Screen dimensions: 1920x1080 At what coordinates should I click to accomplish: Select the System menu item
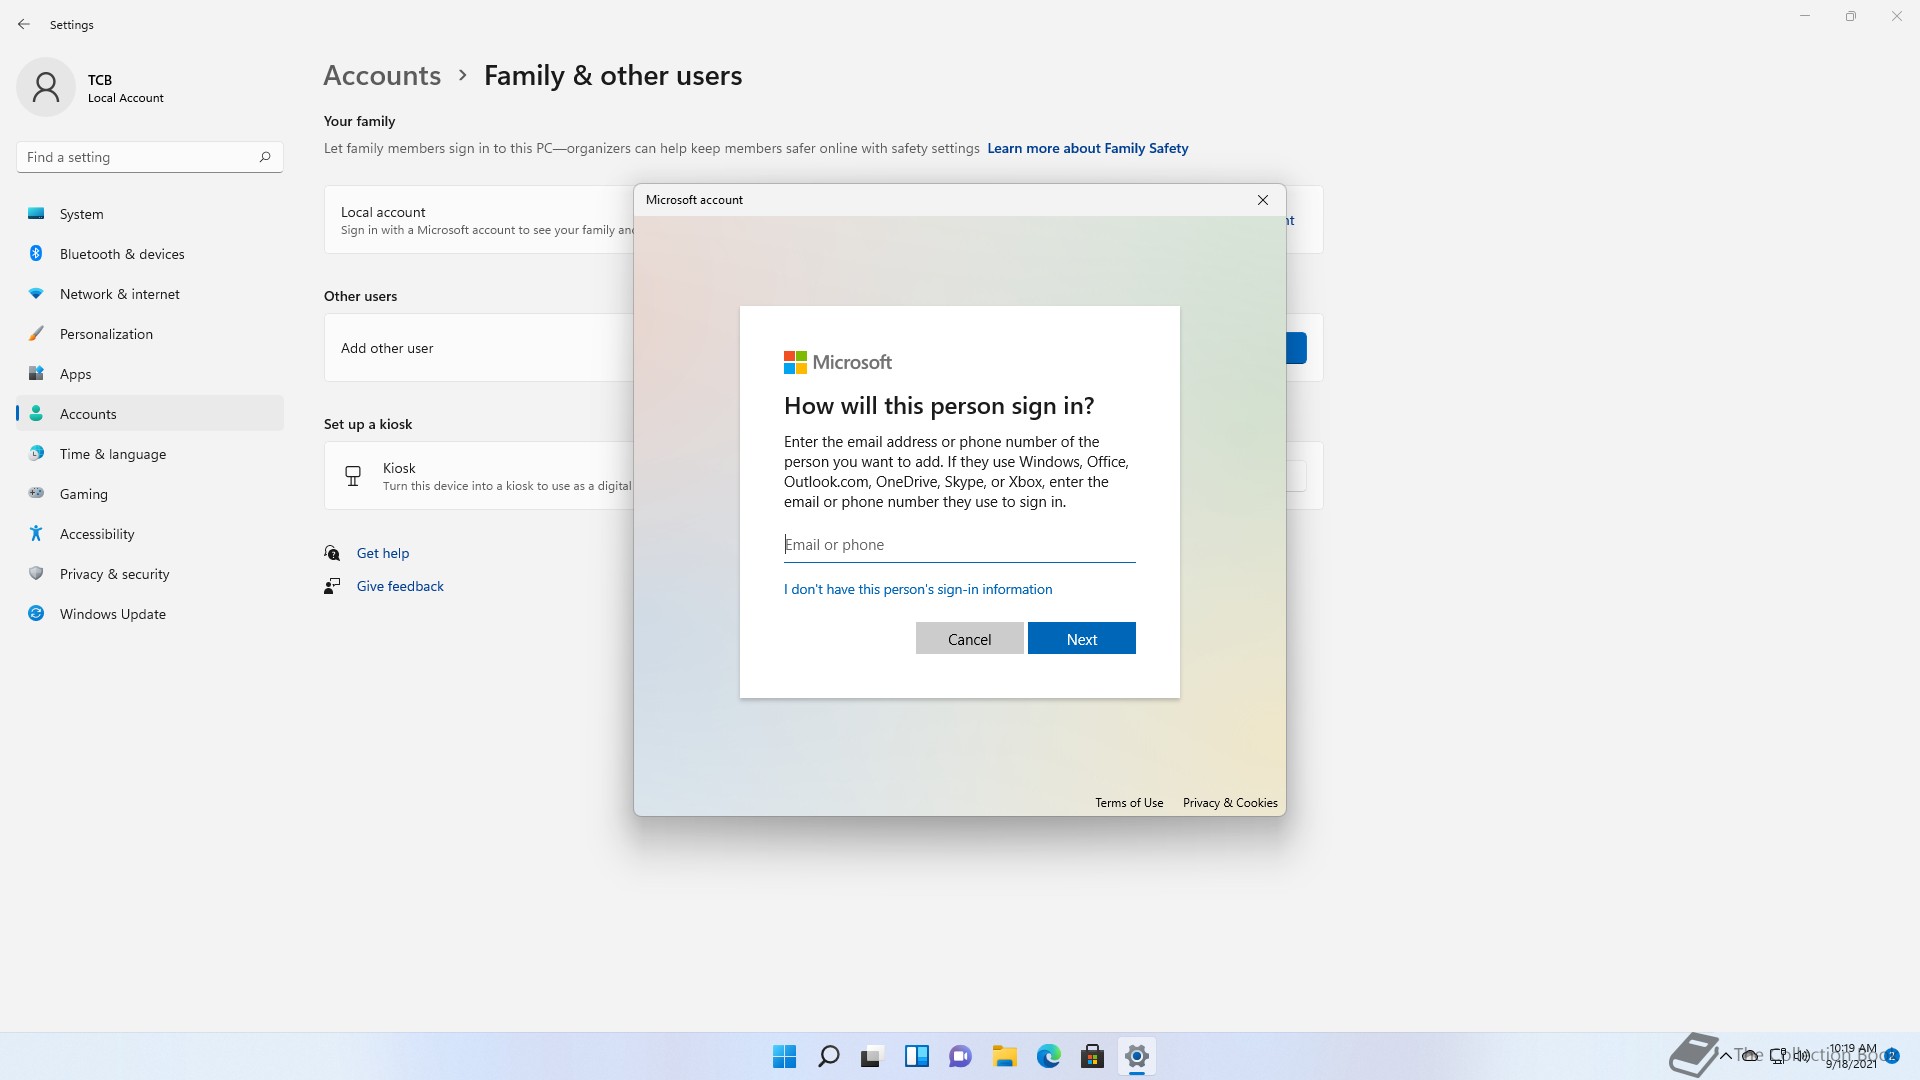pyautogui.click(x=150, y=214)
